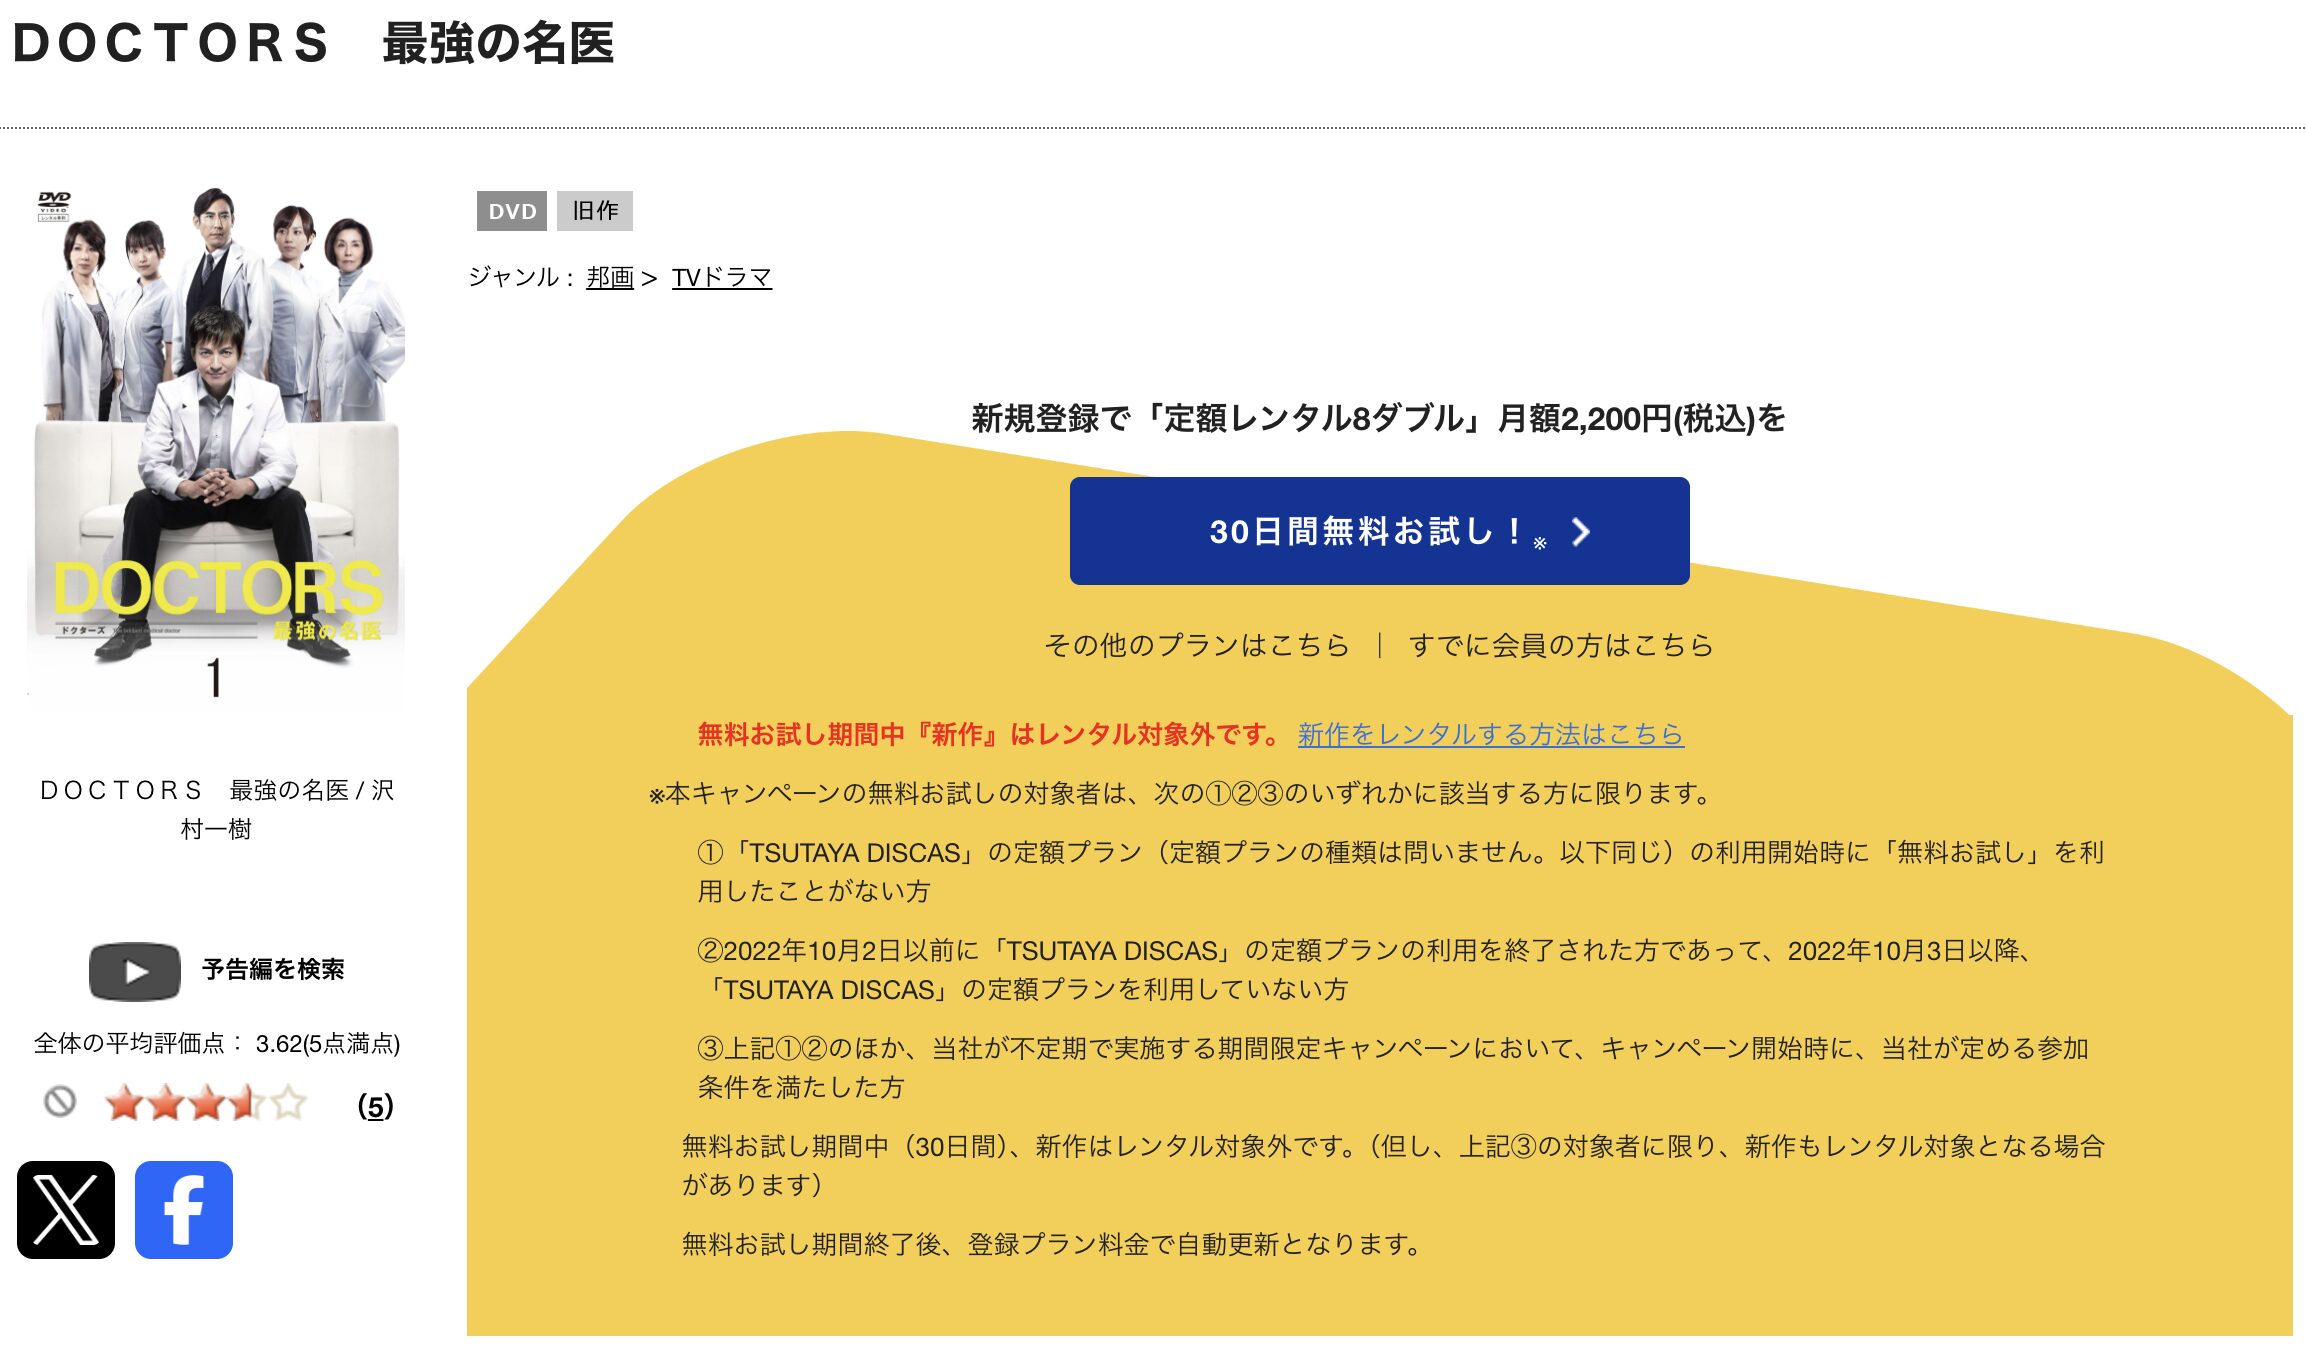Viewport: 2306px width, 1348px height.
Task: Click the 旧作 badge label
Action: [x=595, y=211]
